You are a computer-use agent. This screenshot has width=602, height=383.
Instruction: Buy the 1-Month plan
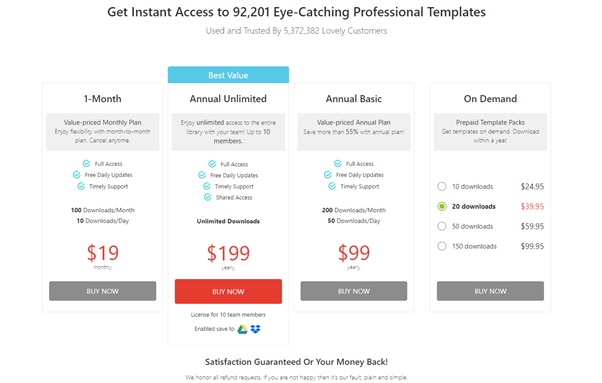[x=103, y=291]
